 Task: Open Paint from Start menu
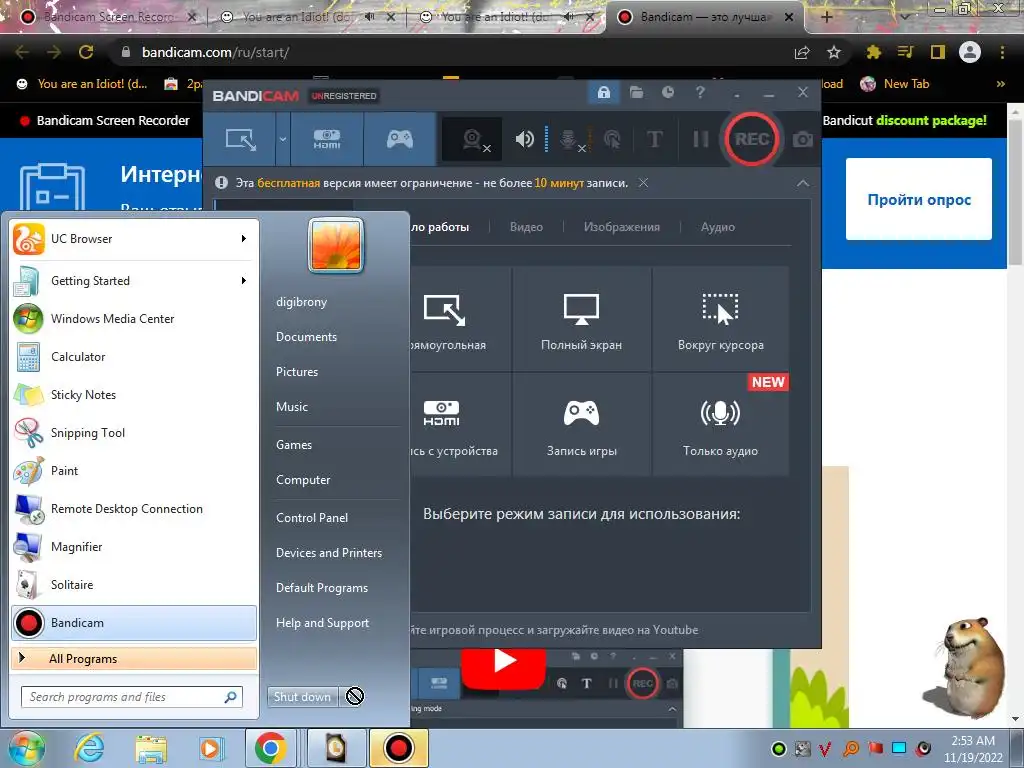pyautogui.click(x=133, y=470)
